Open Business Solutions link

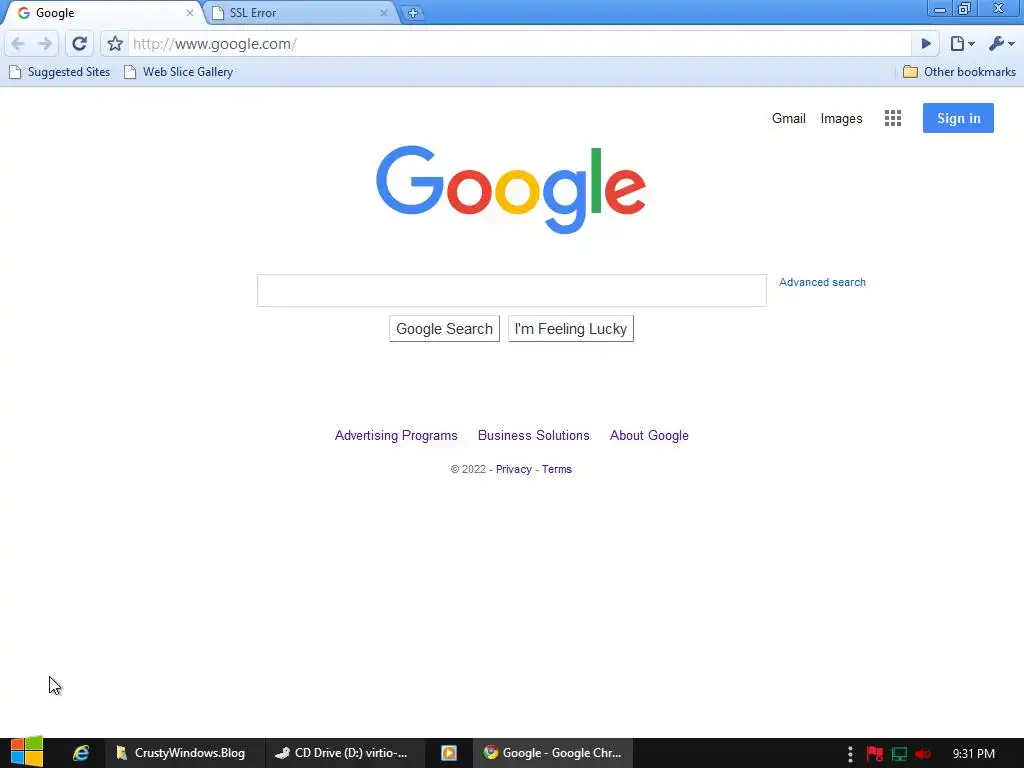(534, 436)
